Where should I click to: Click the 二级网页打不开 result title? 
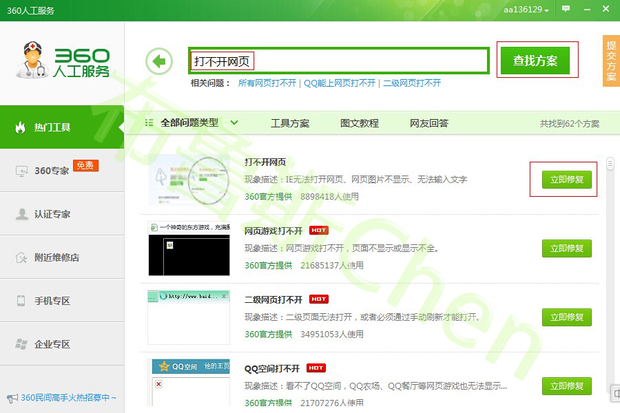click(x=273, y=299)
